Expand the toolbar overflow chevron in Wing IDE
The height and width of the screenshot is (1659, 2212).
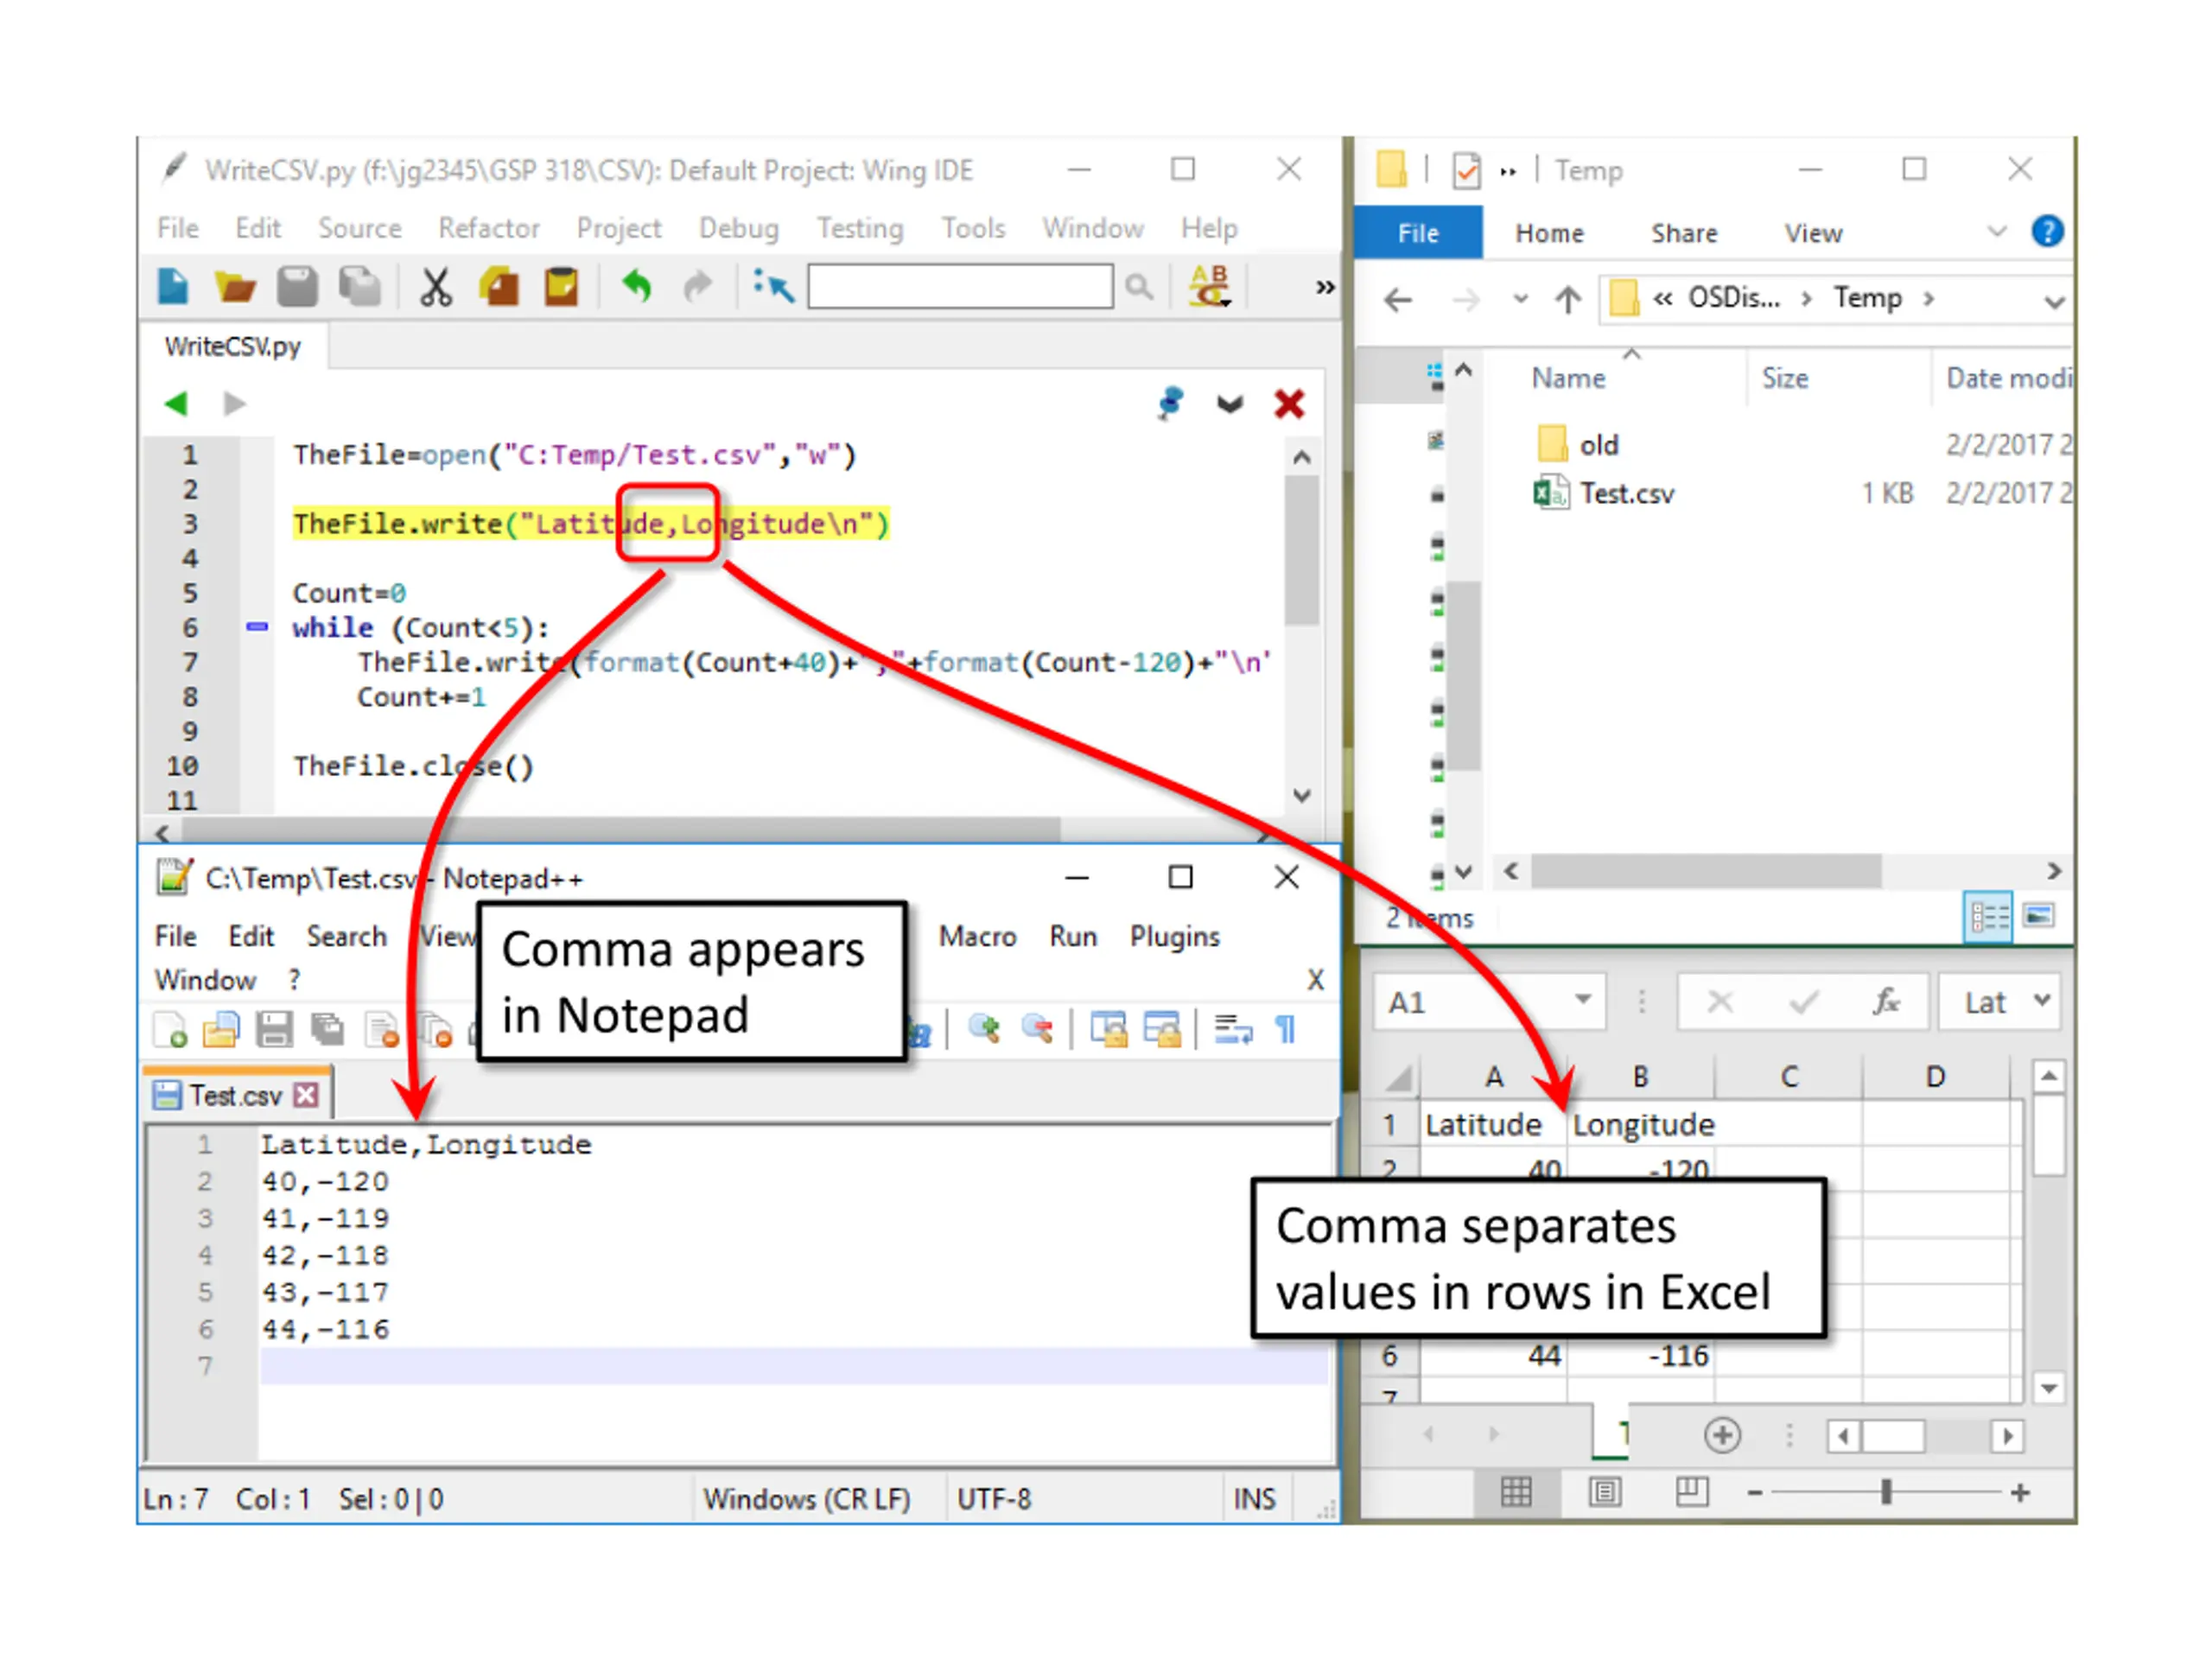click(x=1325, y=288)
